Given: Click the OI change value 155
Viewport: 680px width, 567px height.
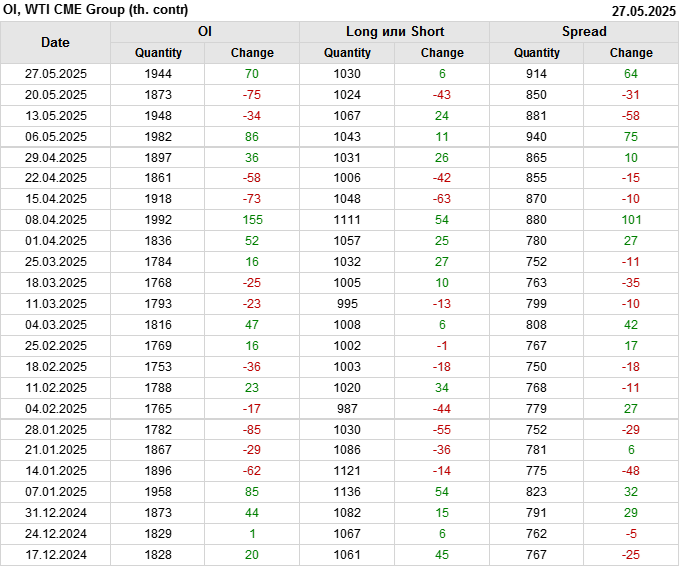Looking at the screenshot, I should (251, 219).
